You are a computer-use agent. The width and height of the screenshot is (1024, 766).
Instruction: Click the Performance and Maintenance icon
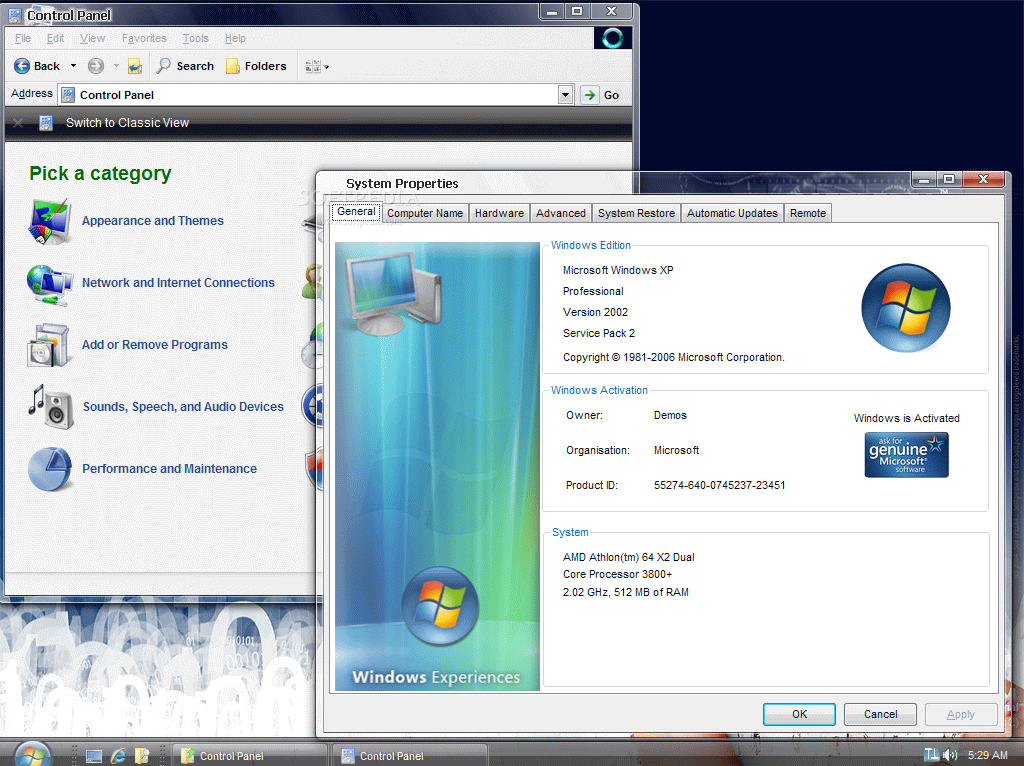[x=50, y=469]
